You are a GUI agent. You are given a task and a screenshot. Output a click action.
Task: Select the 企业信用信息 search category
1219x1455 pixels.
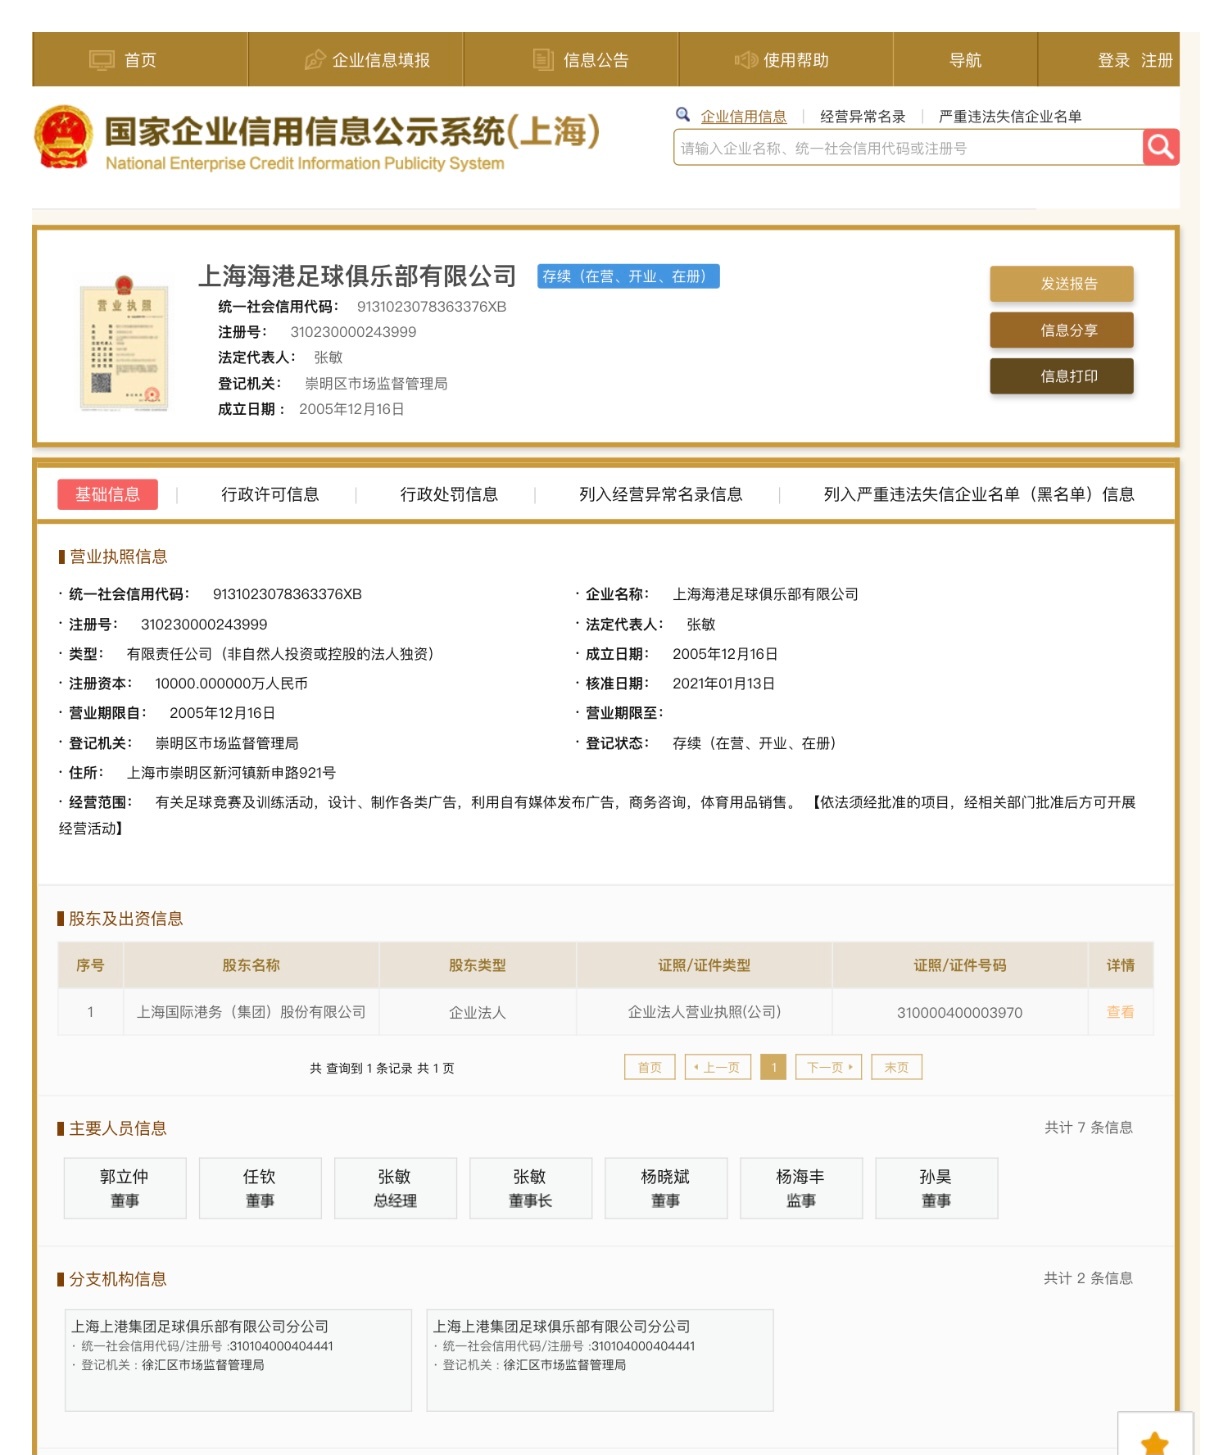click(743, 116)
